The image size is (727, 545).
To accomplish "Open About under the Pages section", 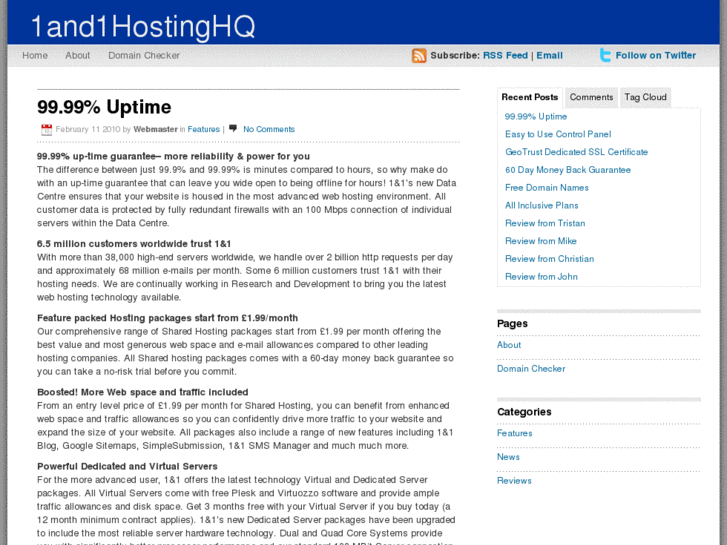I will point(509,345).
